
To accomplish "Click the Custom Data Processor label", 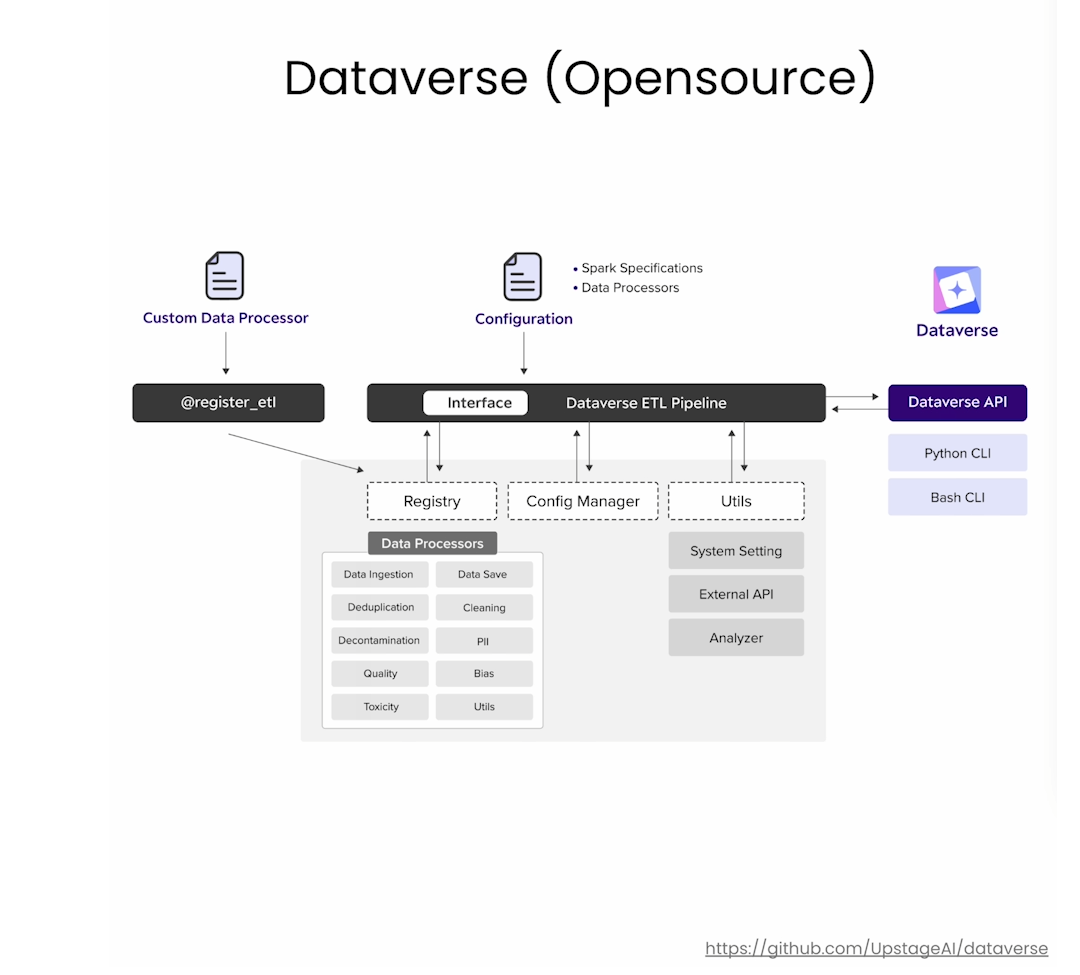I will tap(225, 318).
